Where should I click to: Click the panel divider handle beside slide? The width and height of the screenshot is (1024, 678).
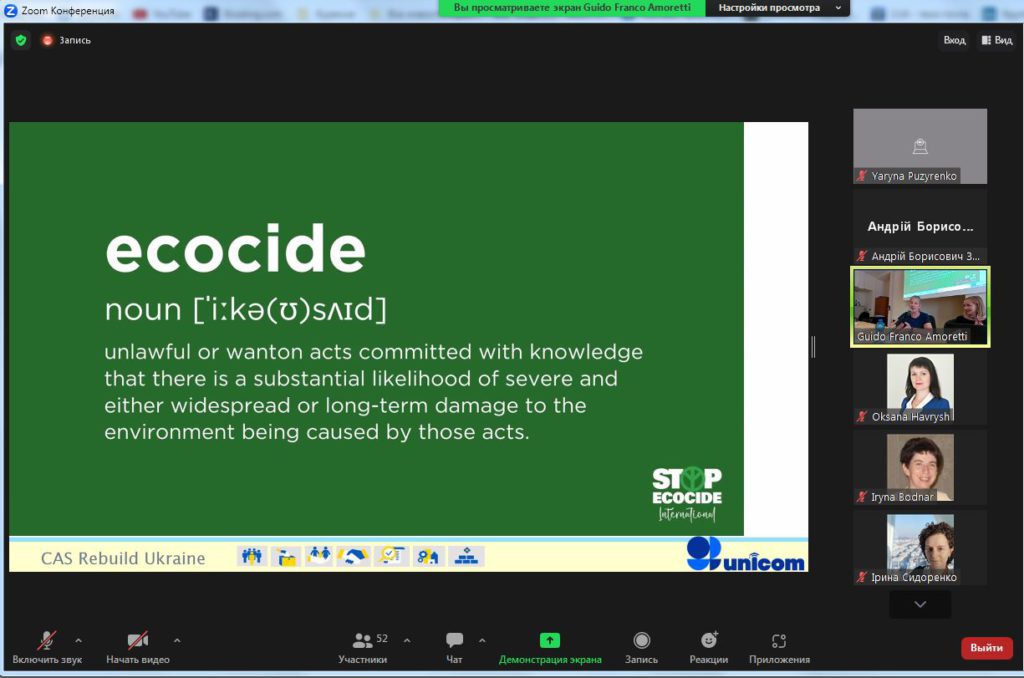813,346
